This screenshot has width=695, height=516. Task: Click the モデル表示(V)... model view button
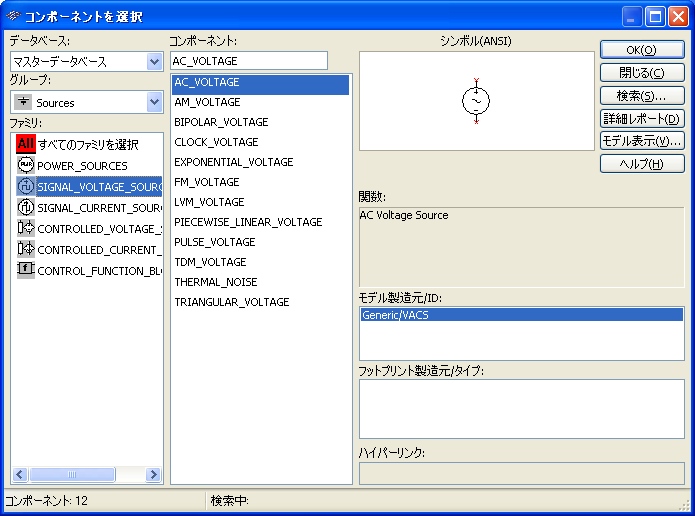coord(641,141)
